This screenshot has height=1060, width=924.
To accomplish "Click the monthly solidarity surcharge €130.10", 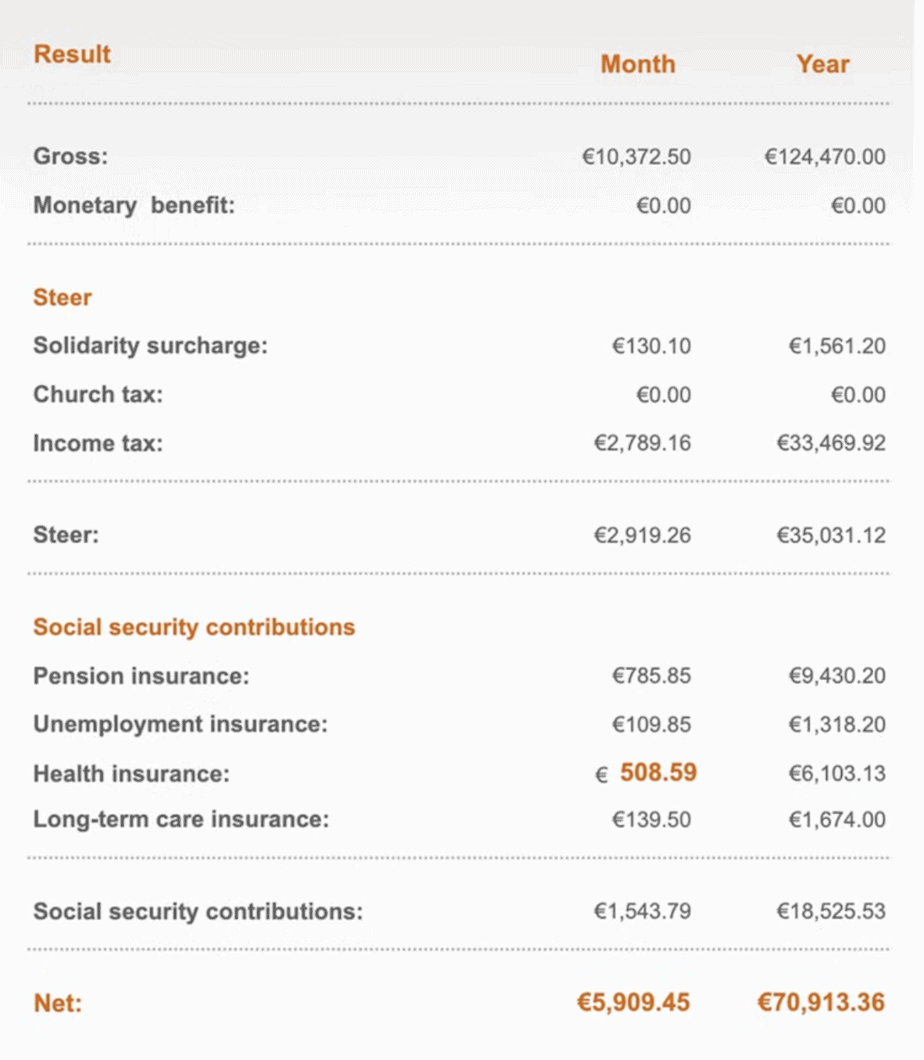I will pos(651,346).
